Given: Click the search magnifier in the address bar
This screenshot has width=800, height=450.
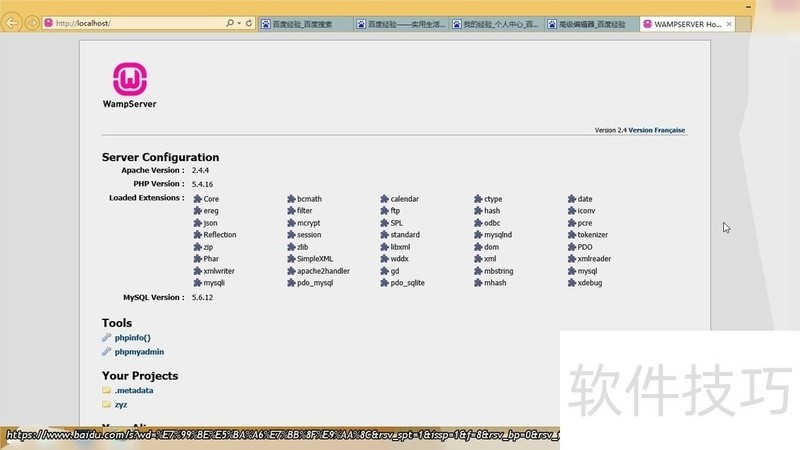Looking at the screenshot, I should tap(230, 23).
